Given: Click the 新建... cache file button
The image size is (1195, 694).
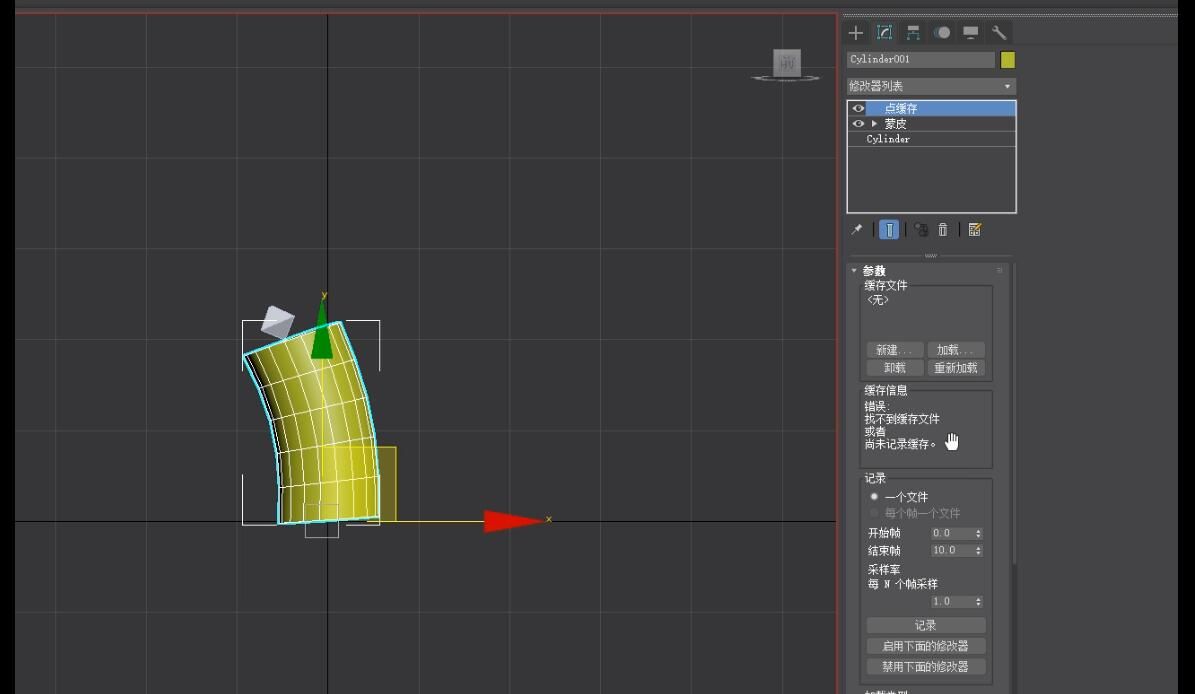Looking at the screenshot, I should [895, 350].
